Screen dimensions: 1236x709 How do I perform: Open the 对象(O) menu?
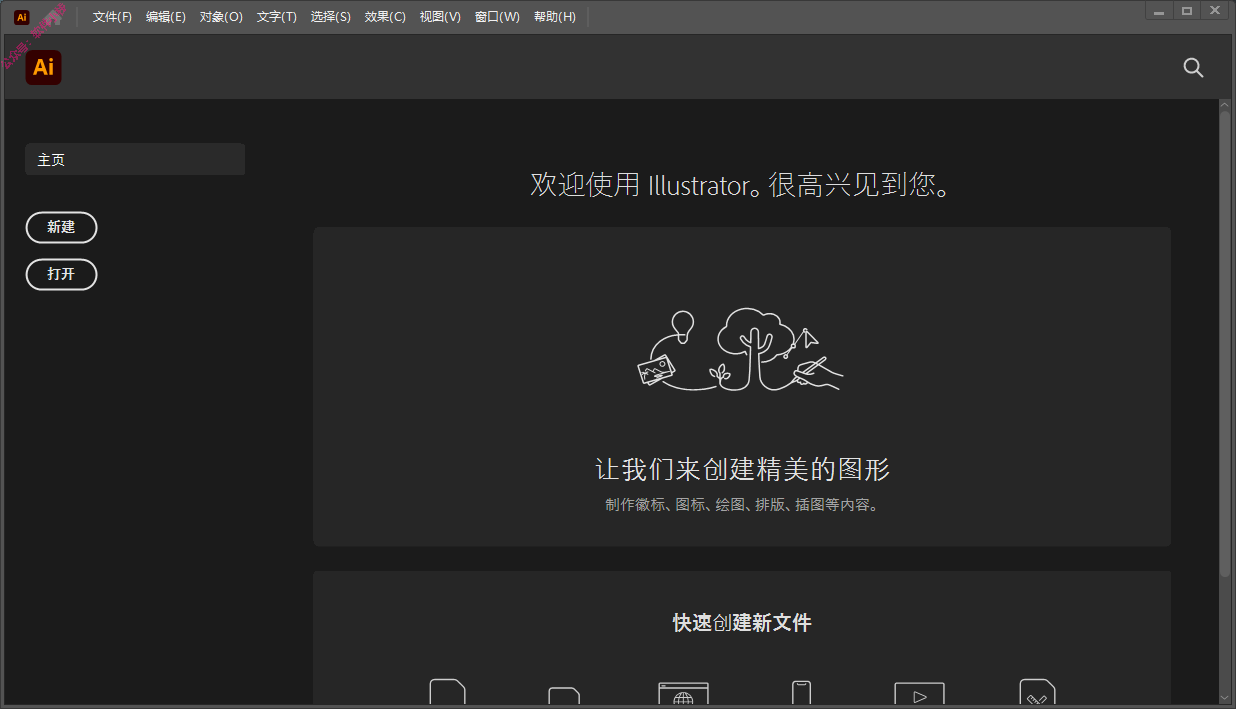point(221,17)
